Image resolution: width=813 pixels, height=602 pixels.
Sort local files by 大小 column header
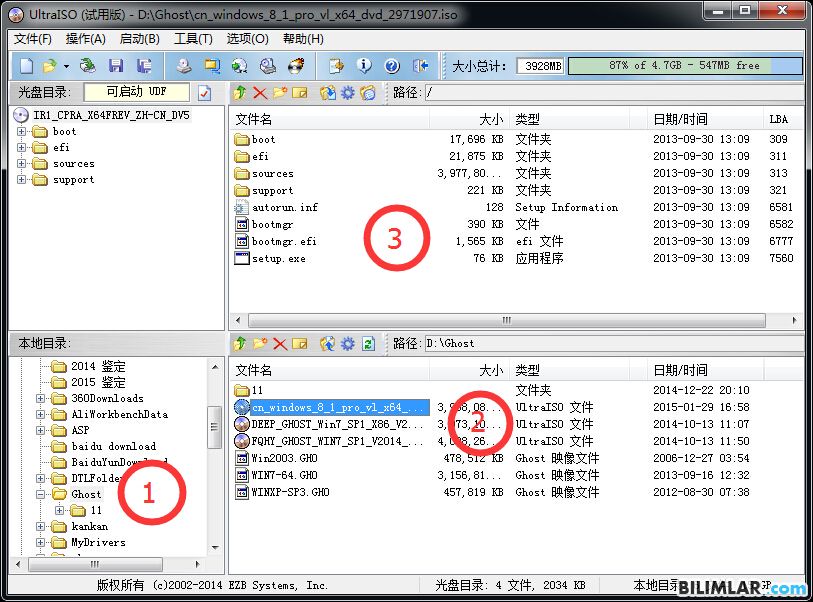pyautogui.click(x=469, y=370)
